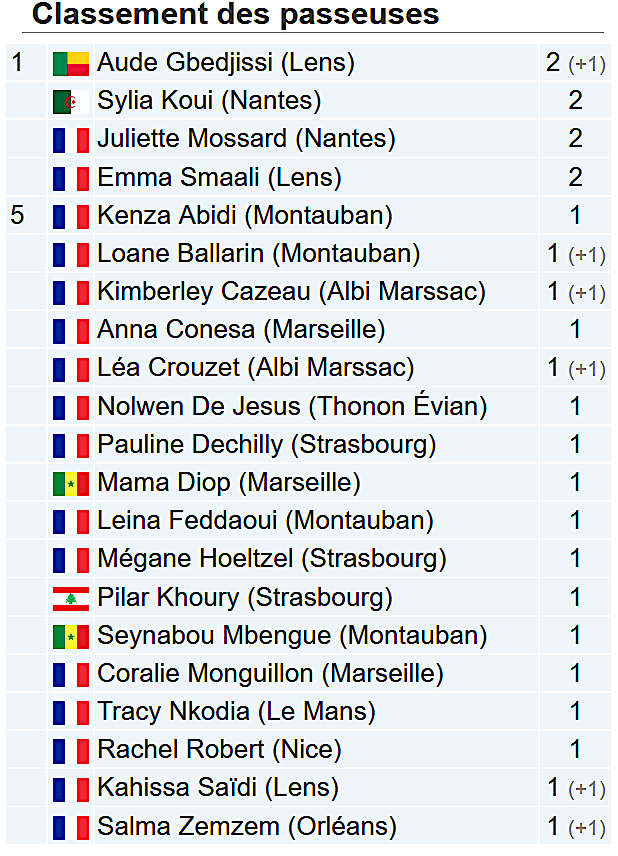Follow the Loane Ballarin link

(180, 254)
